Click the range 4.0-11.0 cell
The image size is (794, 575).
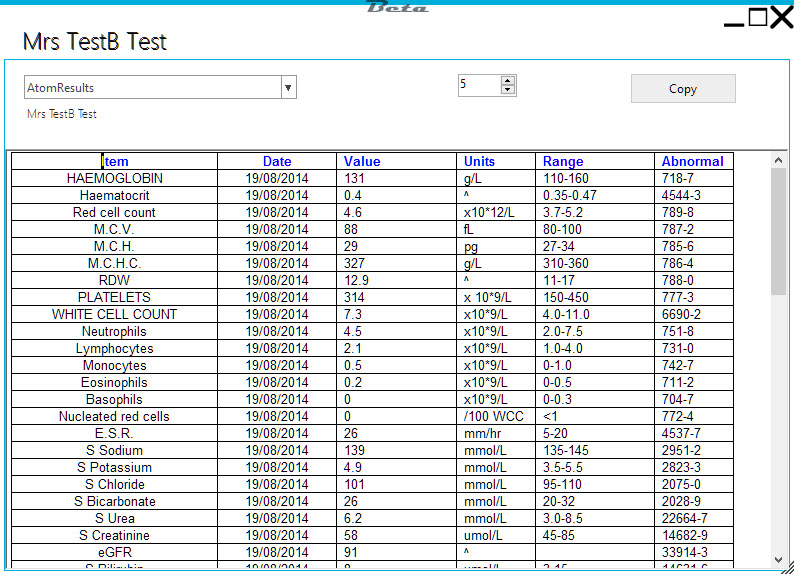pyautogui.click(x=595, y=314)
